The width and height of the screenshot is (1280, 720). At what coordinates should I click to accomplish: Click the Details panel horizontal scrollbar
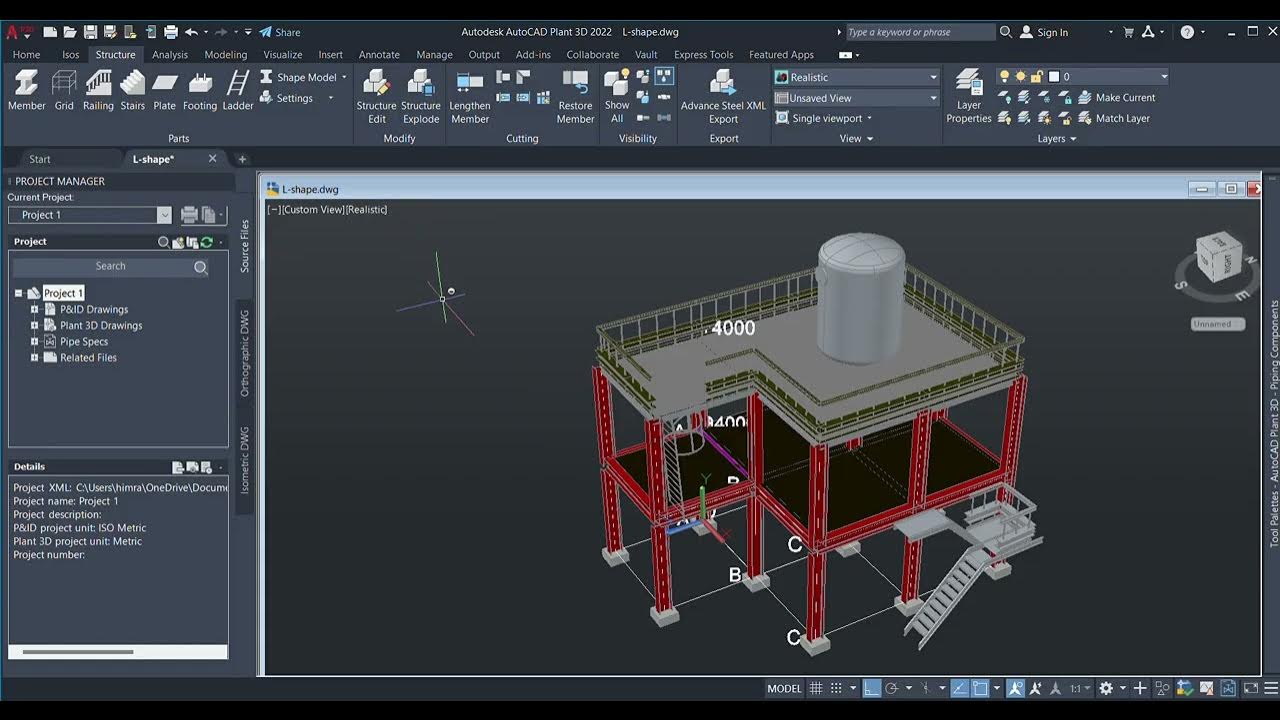pyautogui.click(x=77, y=652)
